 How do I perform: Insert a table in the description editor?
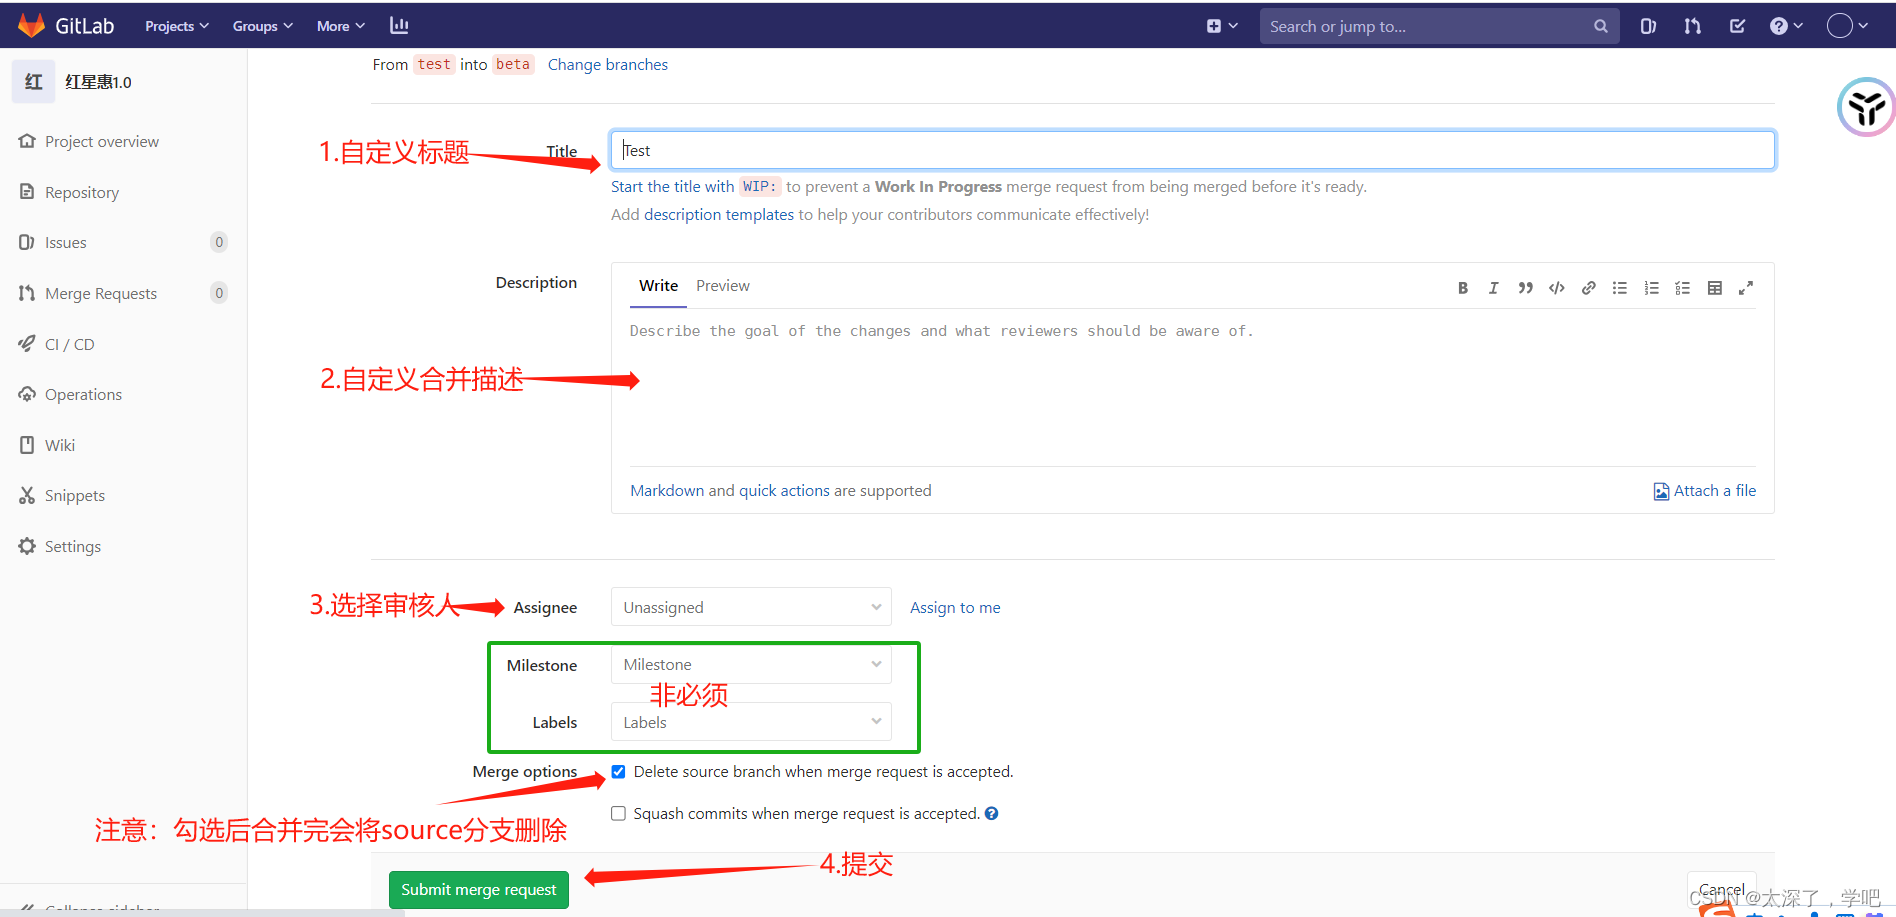click(x=1714, y=287)
